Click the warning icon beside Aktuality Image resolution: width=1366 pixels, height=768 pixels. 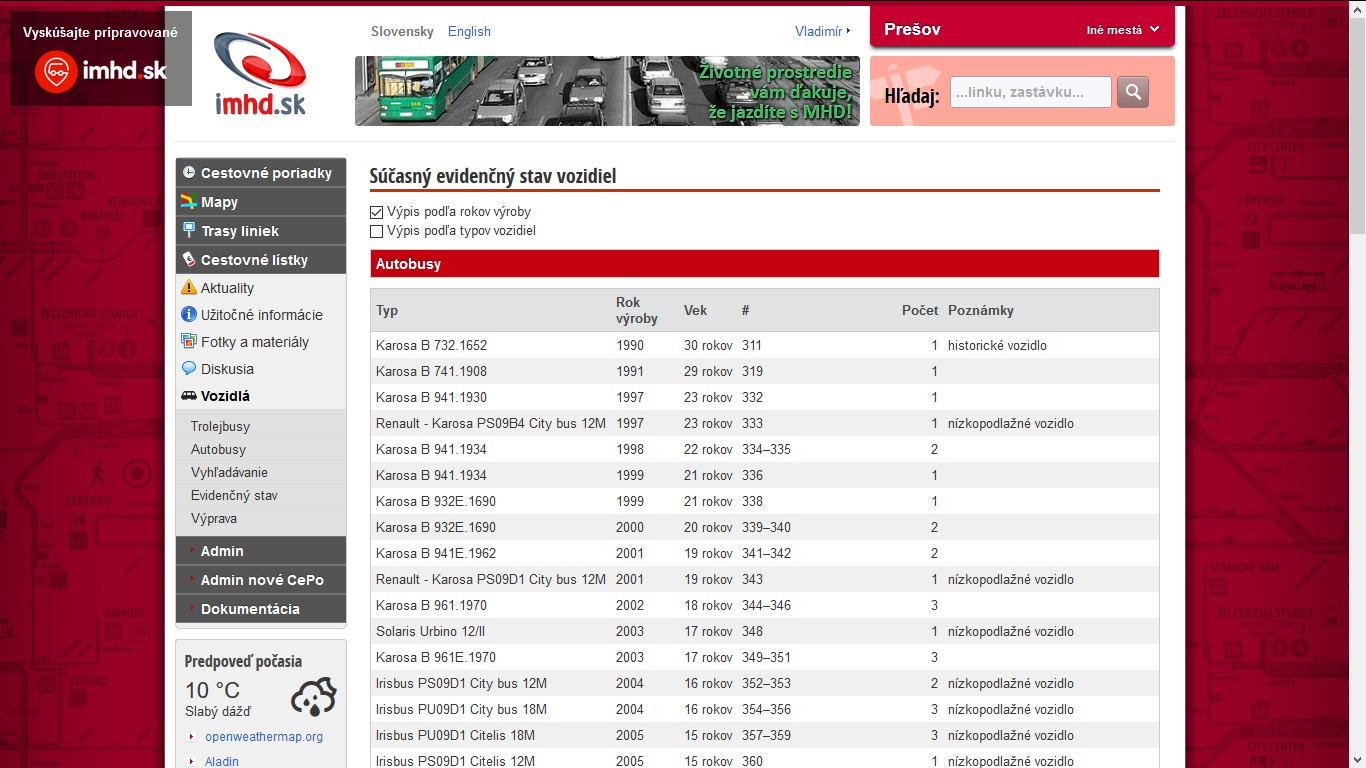pos(189,288)
